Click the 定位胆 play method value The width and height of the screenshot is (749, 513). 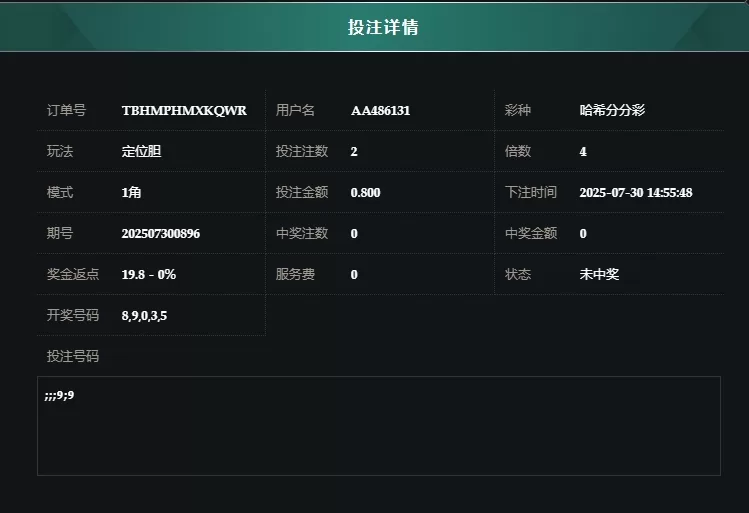(141, 151)
